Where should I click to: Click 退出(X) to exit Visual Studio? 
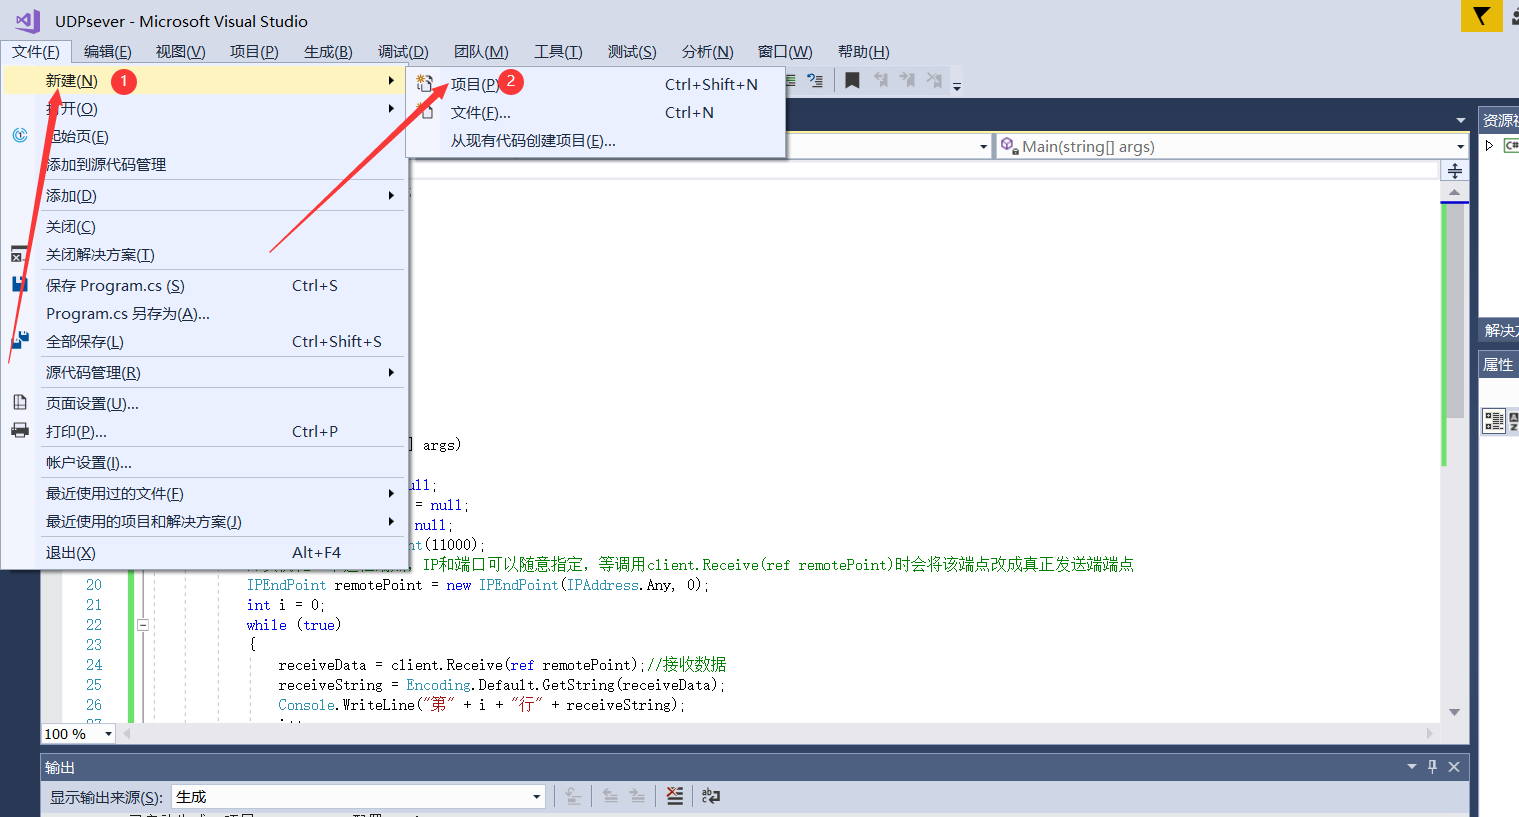click(203, 552)
